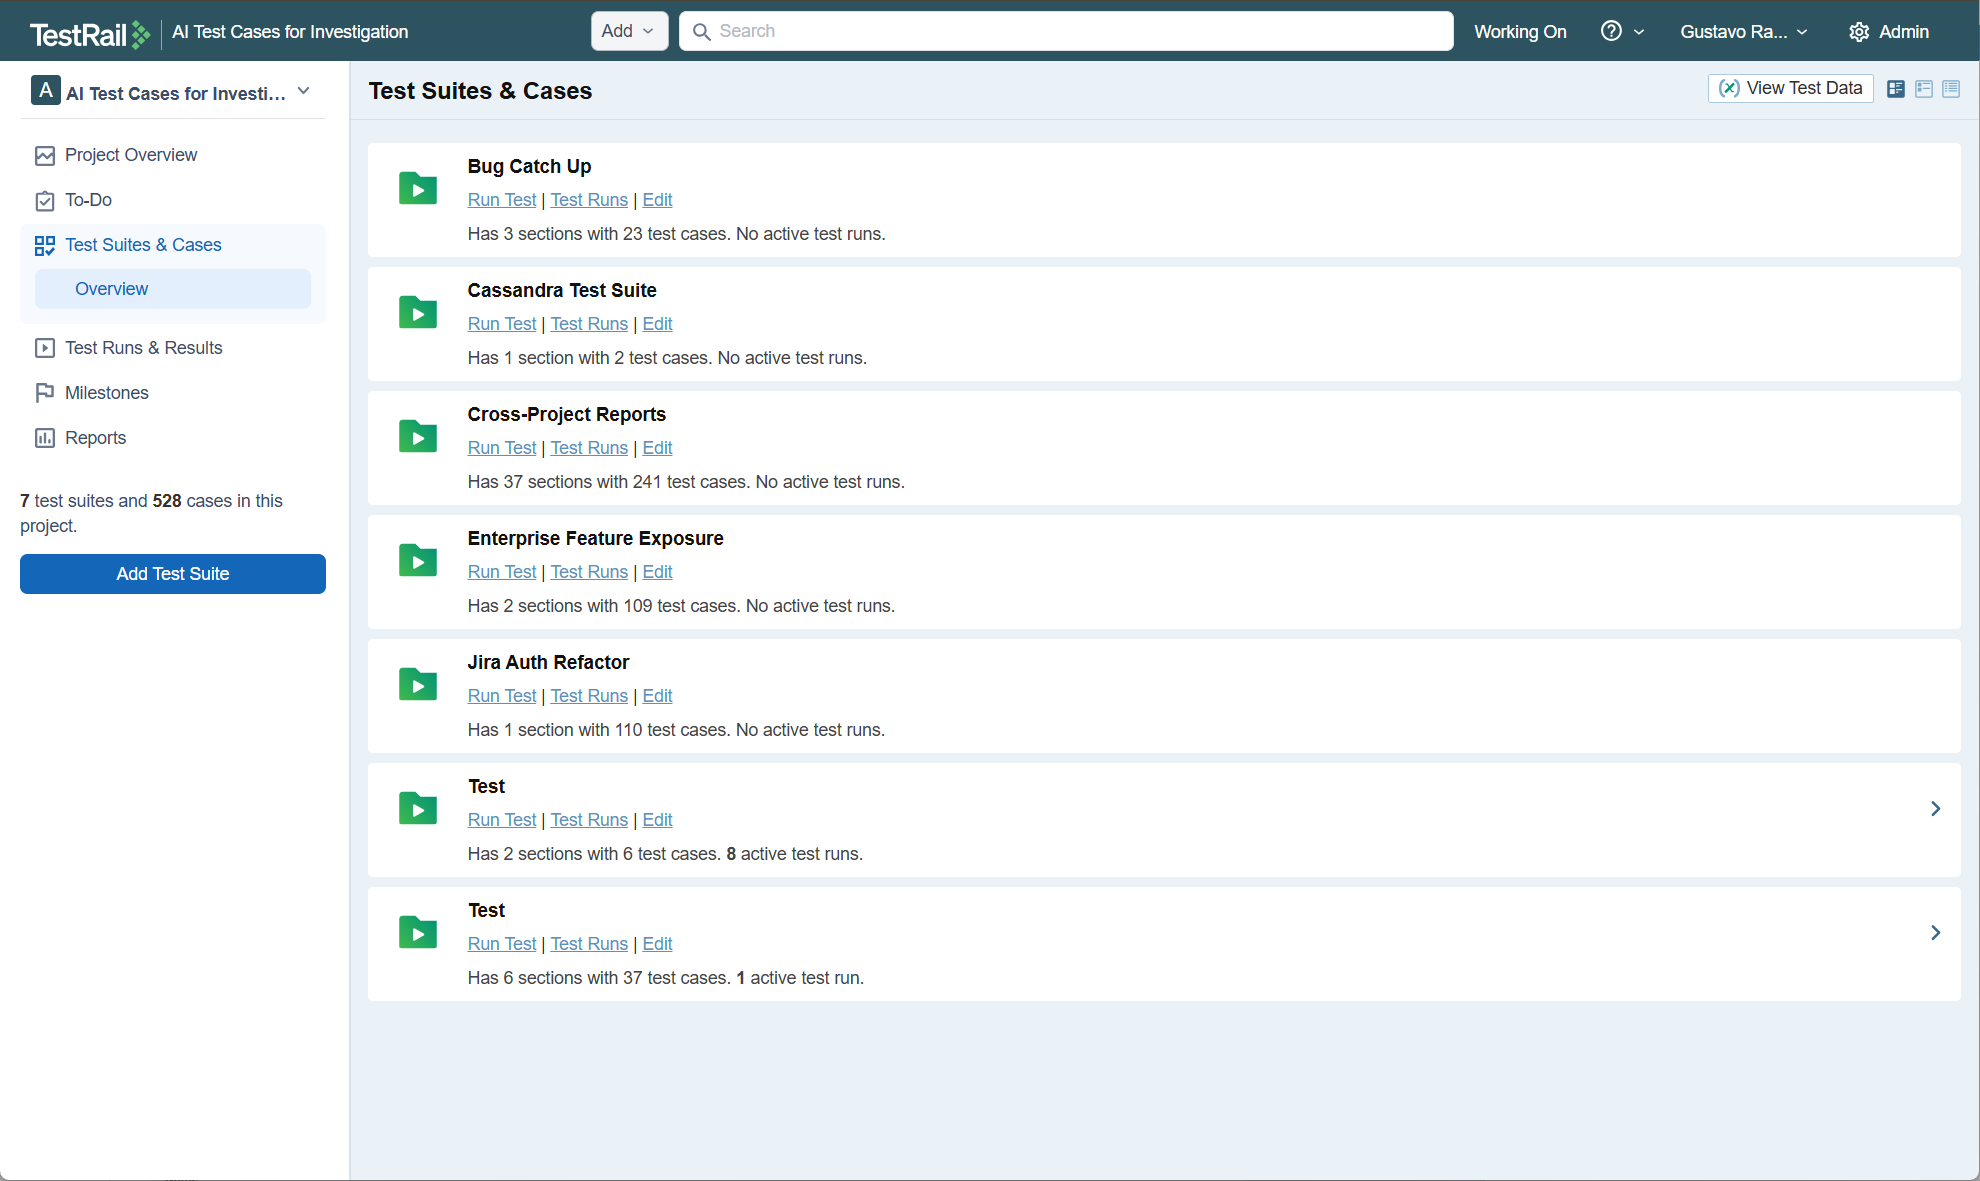The image size is (1980, 1181).
Task: Open the help question mark icon
Action: tap(1611, 31)
